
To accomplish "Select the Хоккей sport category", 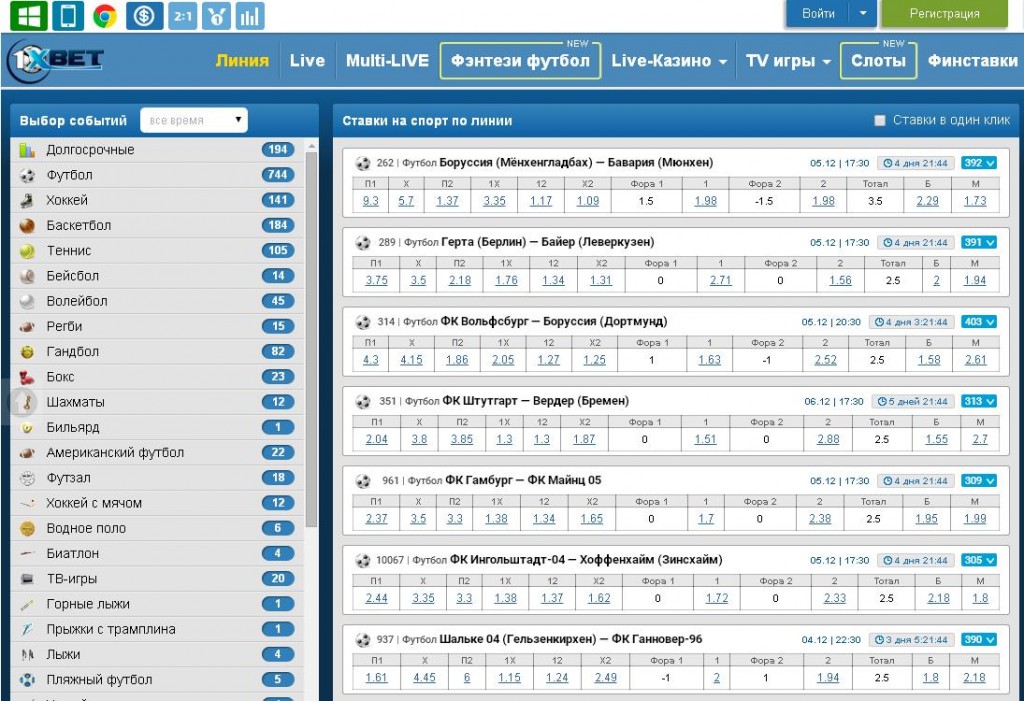I will (67, 200).
